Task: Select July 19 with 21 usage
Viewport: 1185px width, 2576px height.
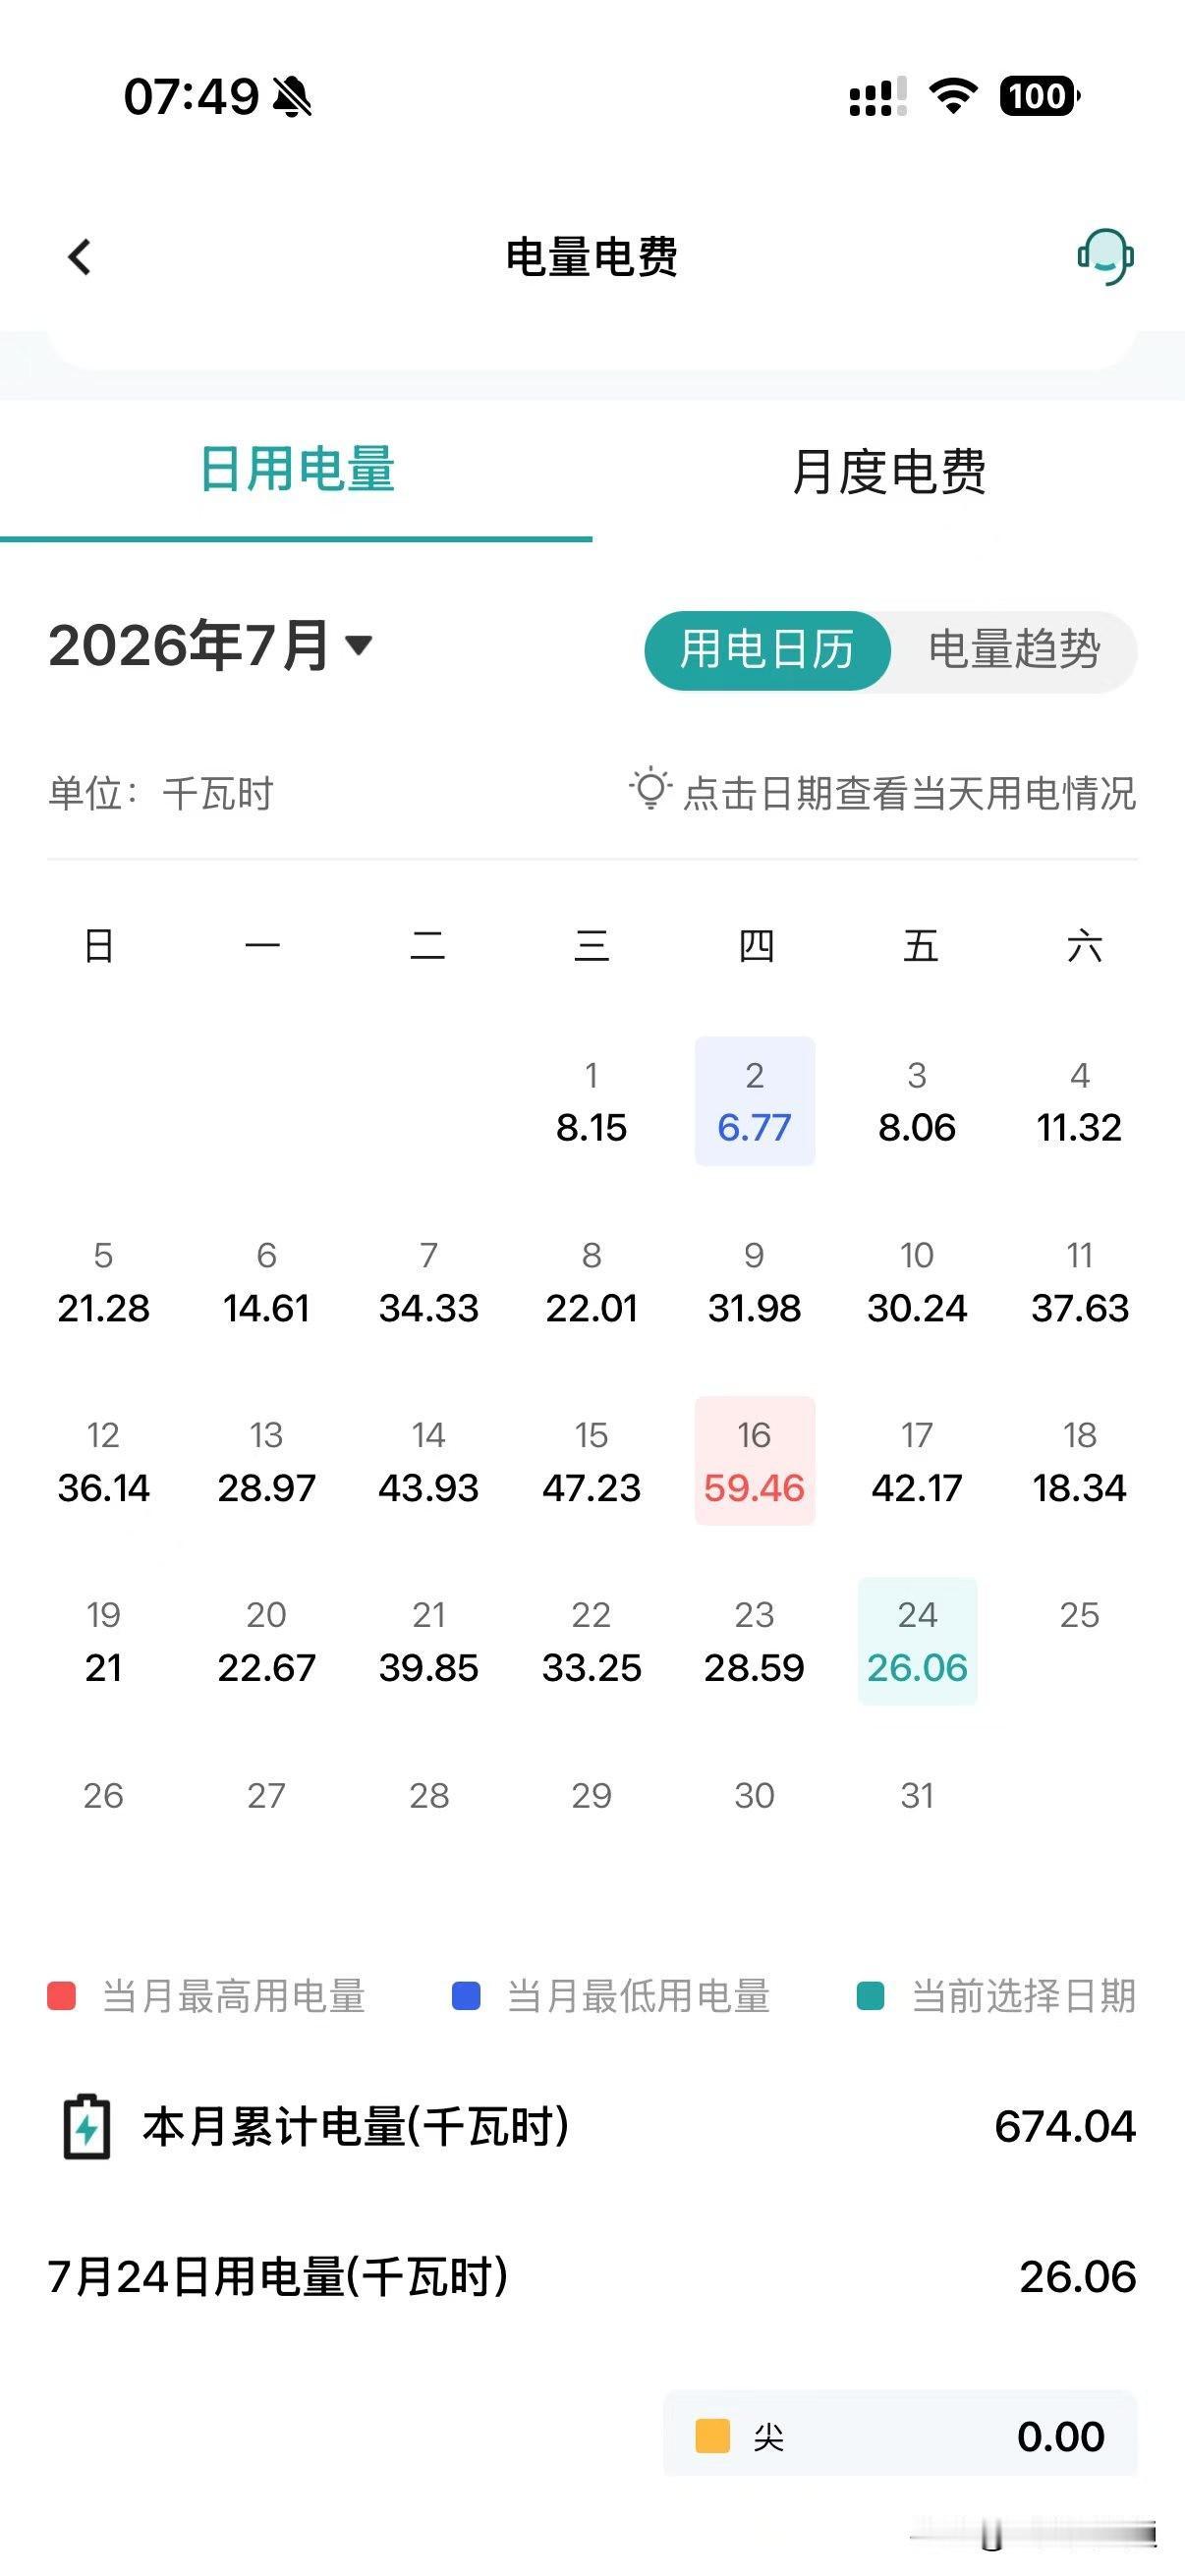Action: pos(103,1641)
